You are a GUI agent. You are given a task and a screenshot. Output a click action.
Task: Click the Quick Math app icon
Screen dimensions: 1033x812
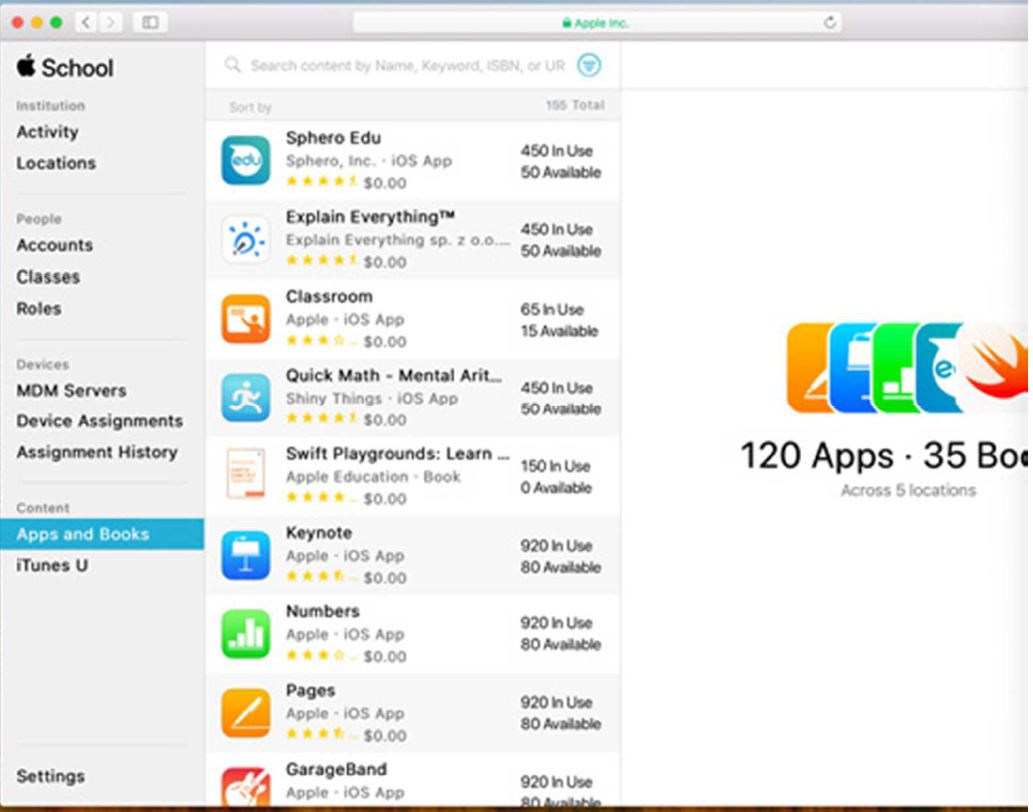point(245,397)
